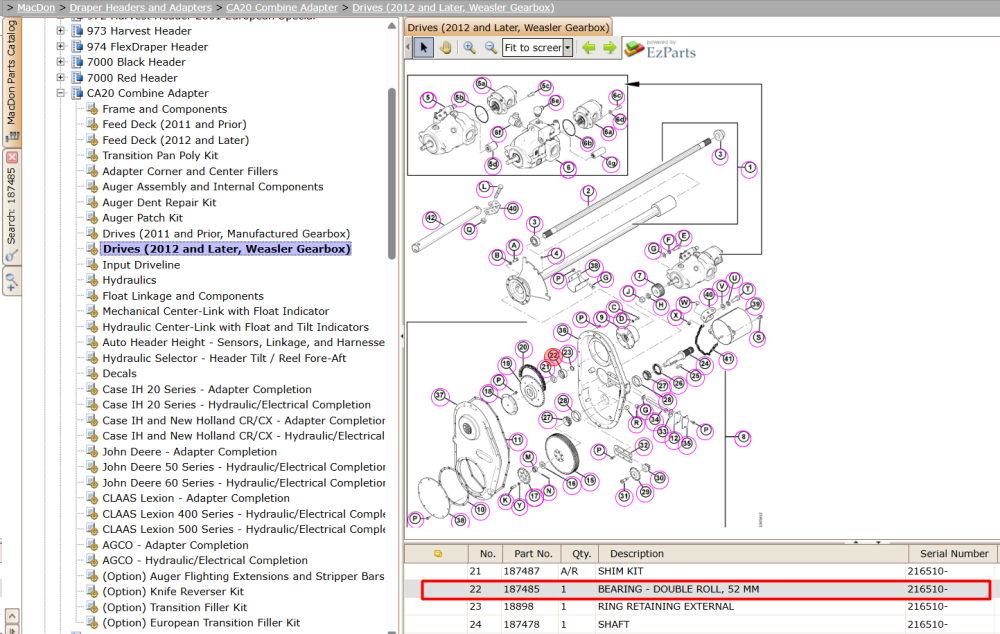Screen dimensions: 1000x634
Task: Open Transition Pan Poly Kit
Action: [160, 156]
